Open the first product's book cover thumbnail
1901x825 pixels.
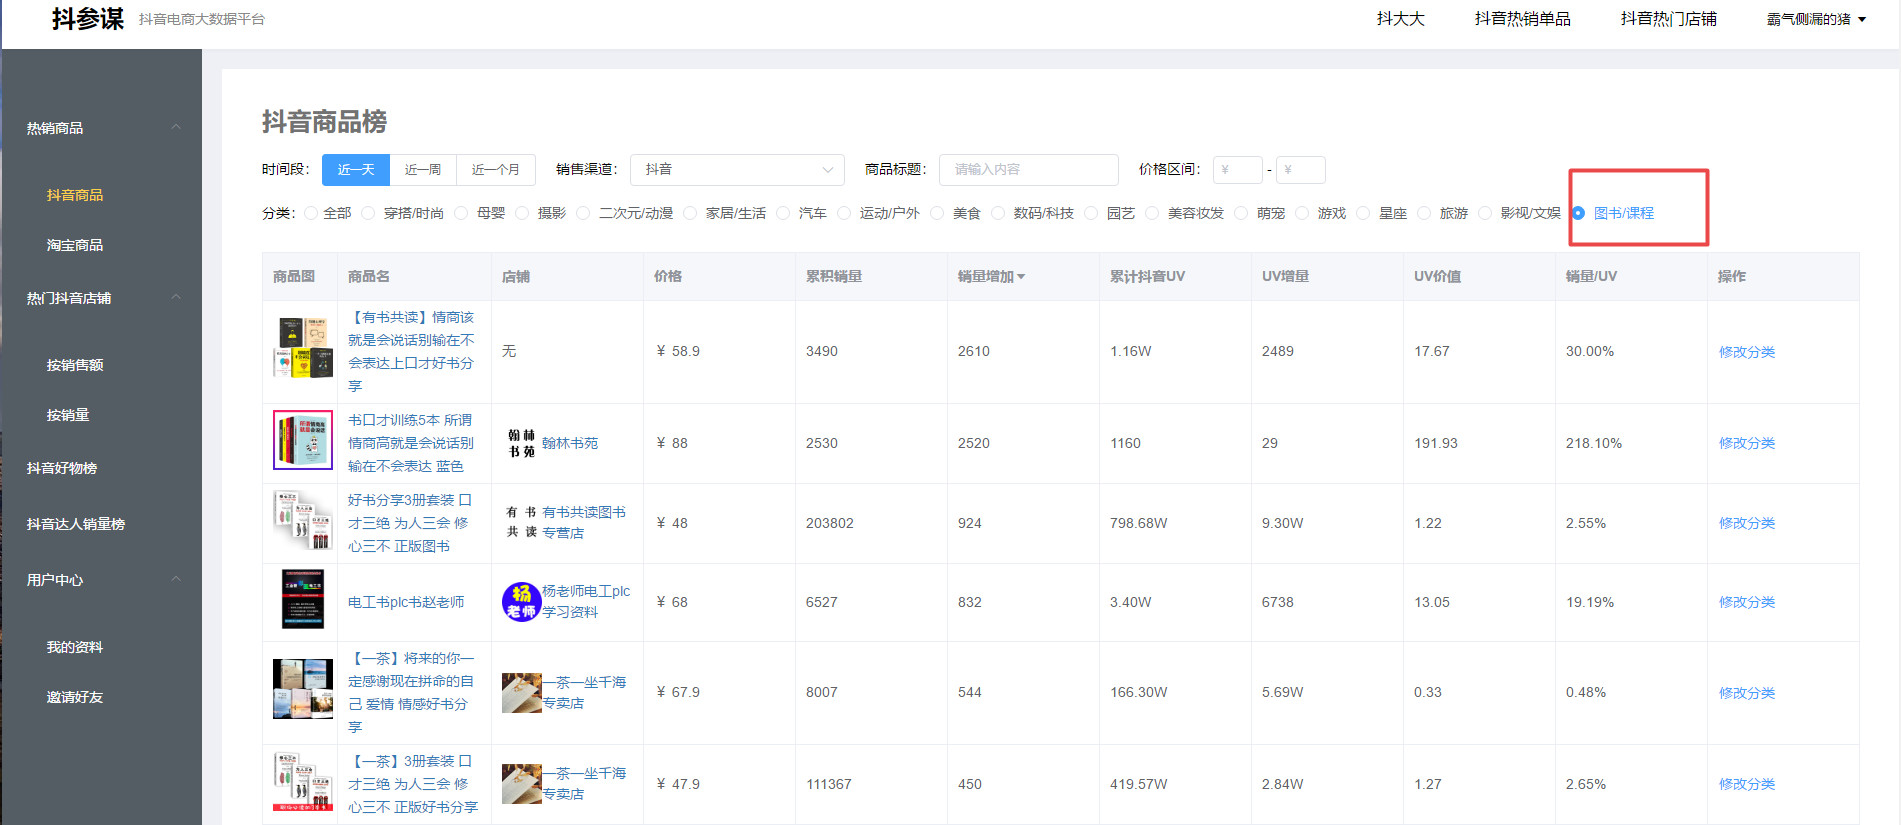(303, 347)
